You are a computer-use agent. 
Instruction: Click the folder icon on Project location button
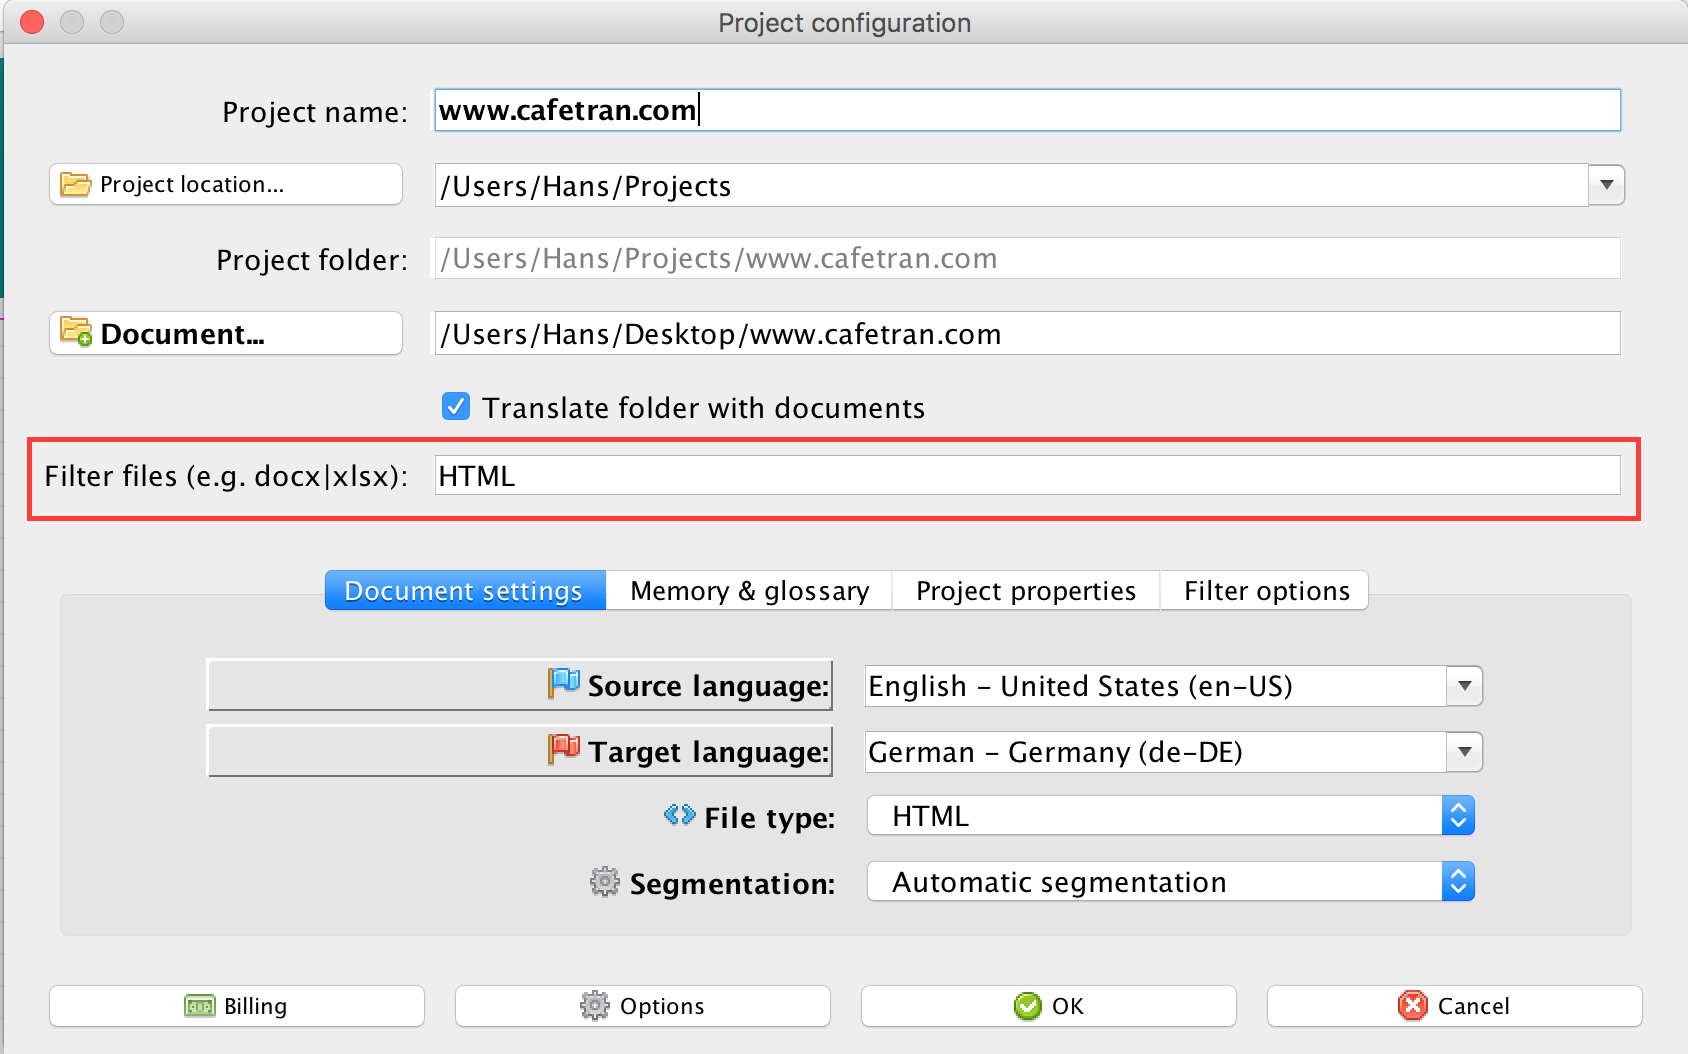(75, 185)
